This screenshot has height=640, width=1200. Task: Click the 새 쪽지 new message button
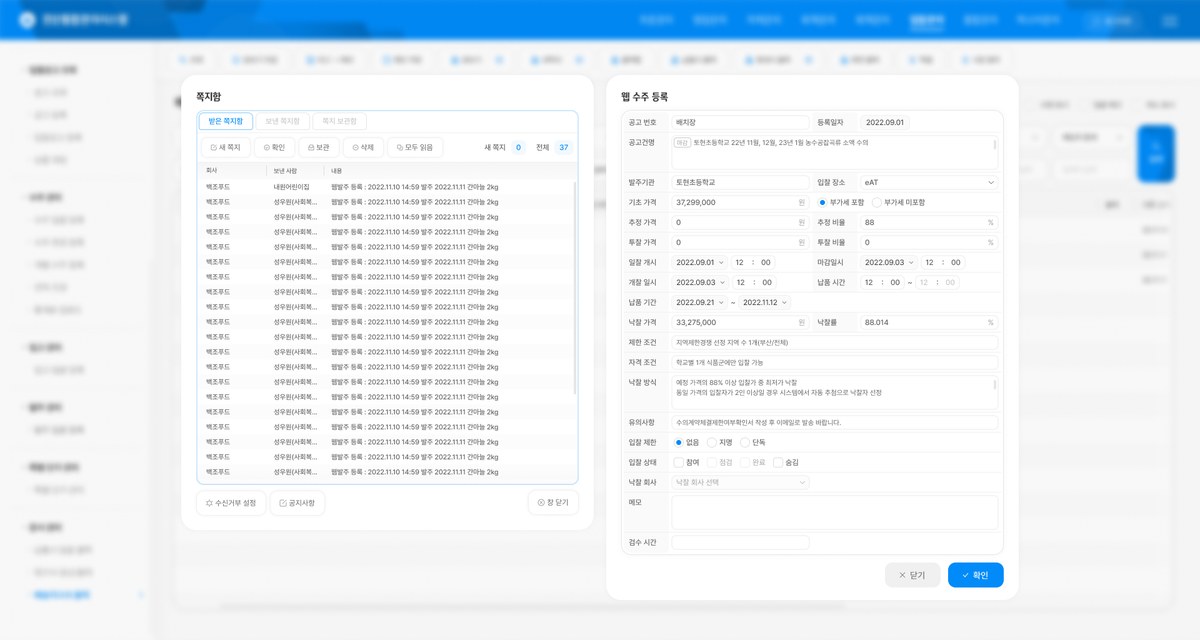(226, 147)
